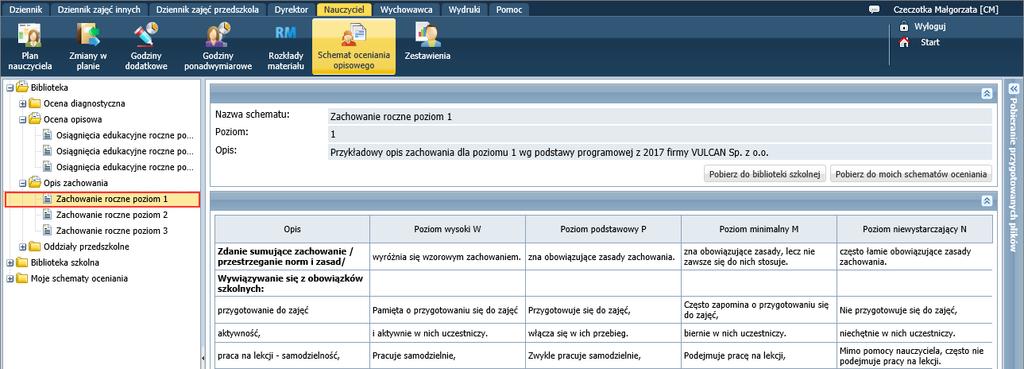
Task: Click the Start link
Action: [x=930, y=42]
